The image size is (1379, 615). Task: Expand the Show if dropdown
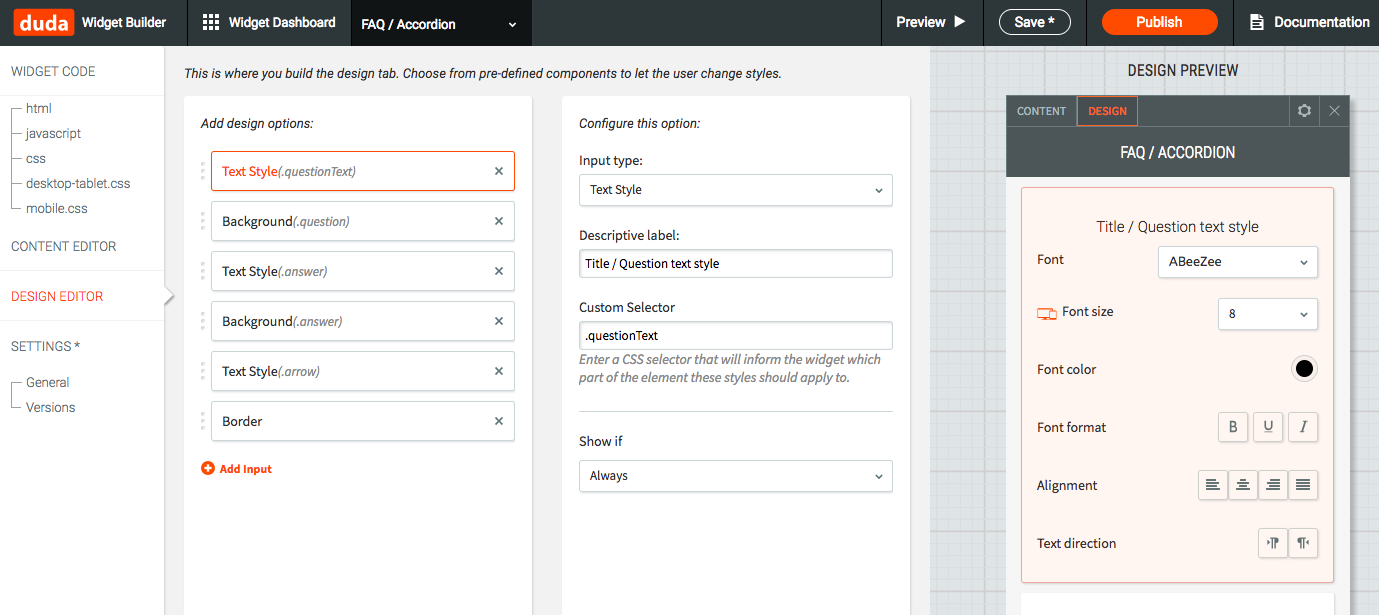pyautogui.click(x=735, y=476)
